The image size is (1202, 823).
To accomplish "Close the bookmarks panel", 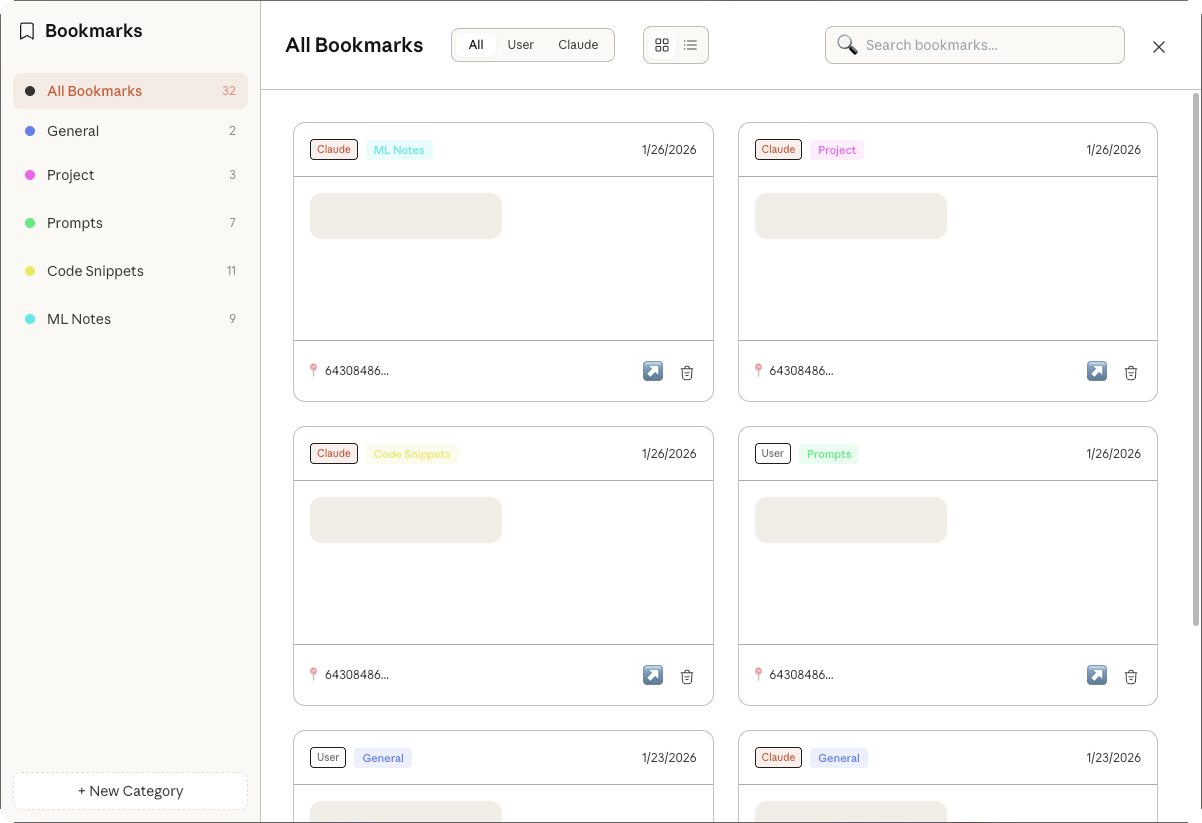I will (x=1159, y=47).
